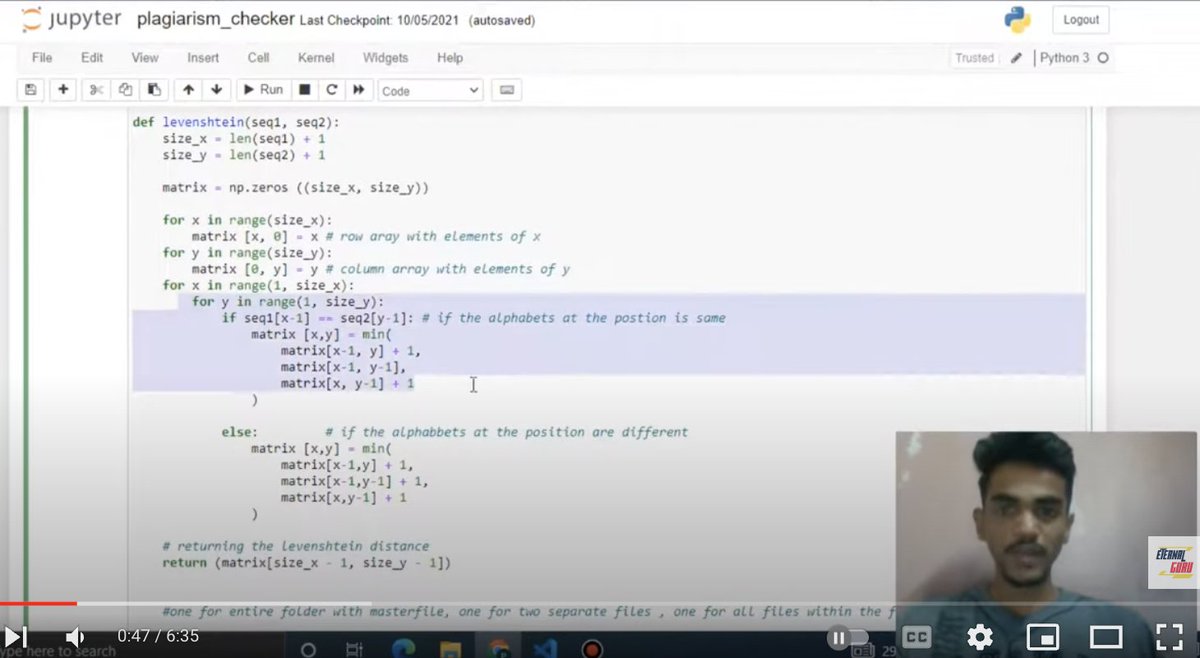Click the Logout button
Image resolution: width=1200 pixels, height=658 pixels.
(x=1081, y=20)
